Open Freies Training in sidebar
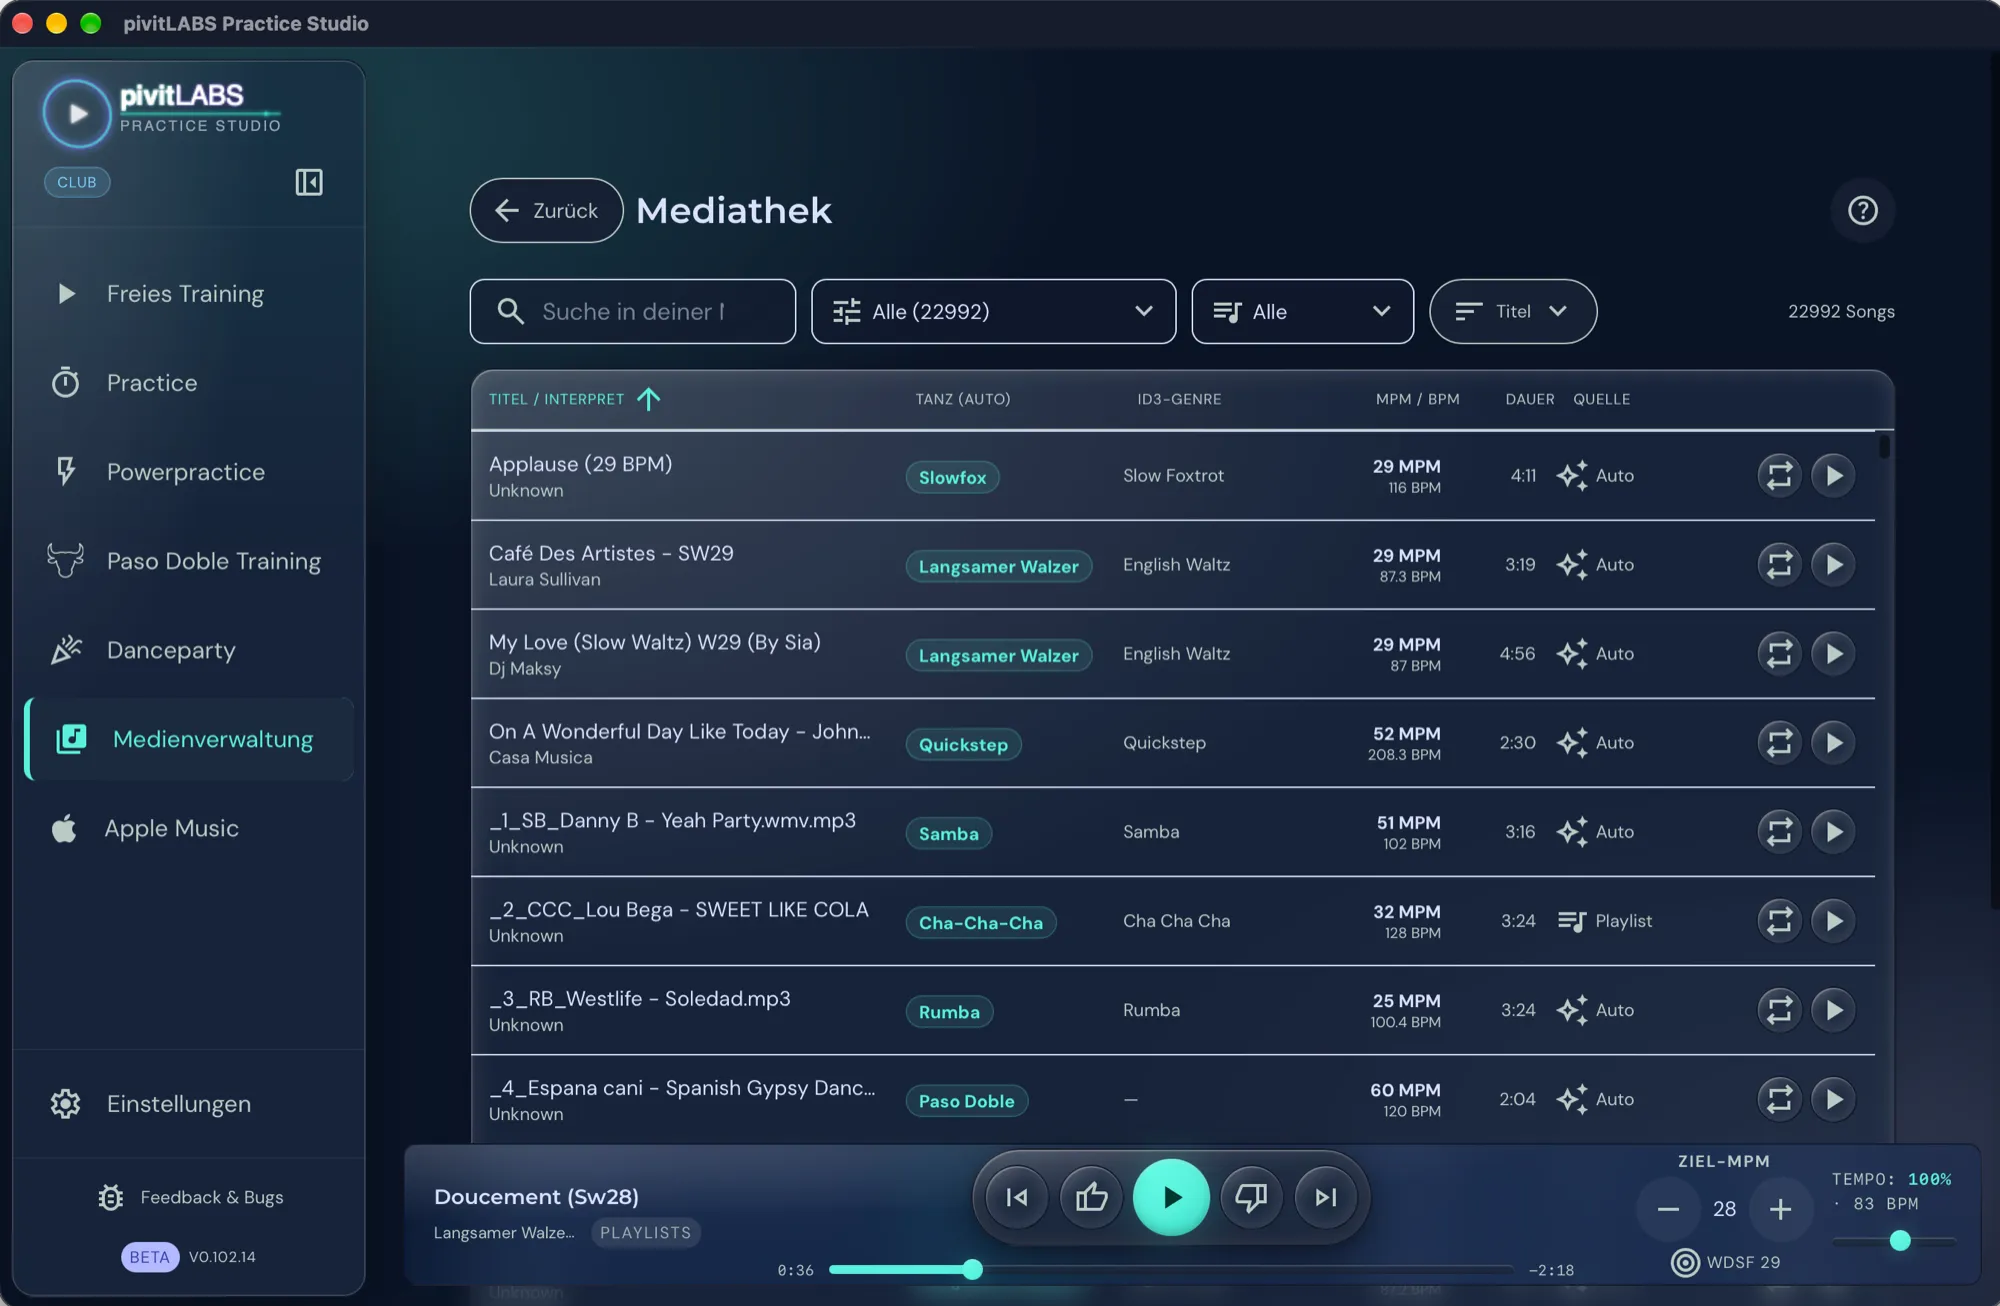2000x1306 pixels. [189, 294]
